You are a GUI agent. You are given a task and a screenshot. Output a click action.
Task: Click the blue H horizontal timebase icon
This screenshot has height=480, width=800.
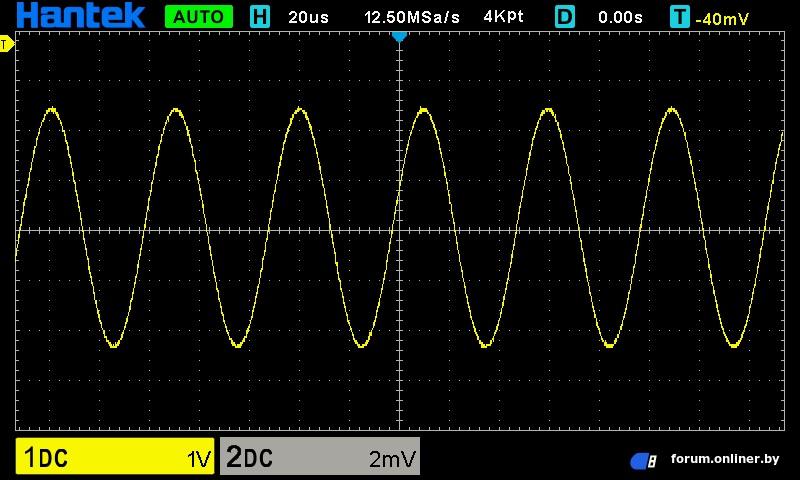point(260,16)
